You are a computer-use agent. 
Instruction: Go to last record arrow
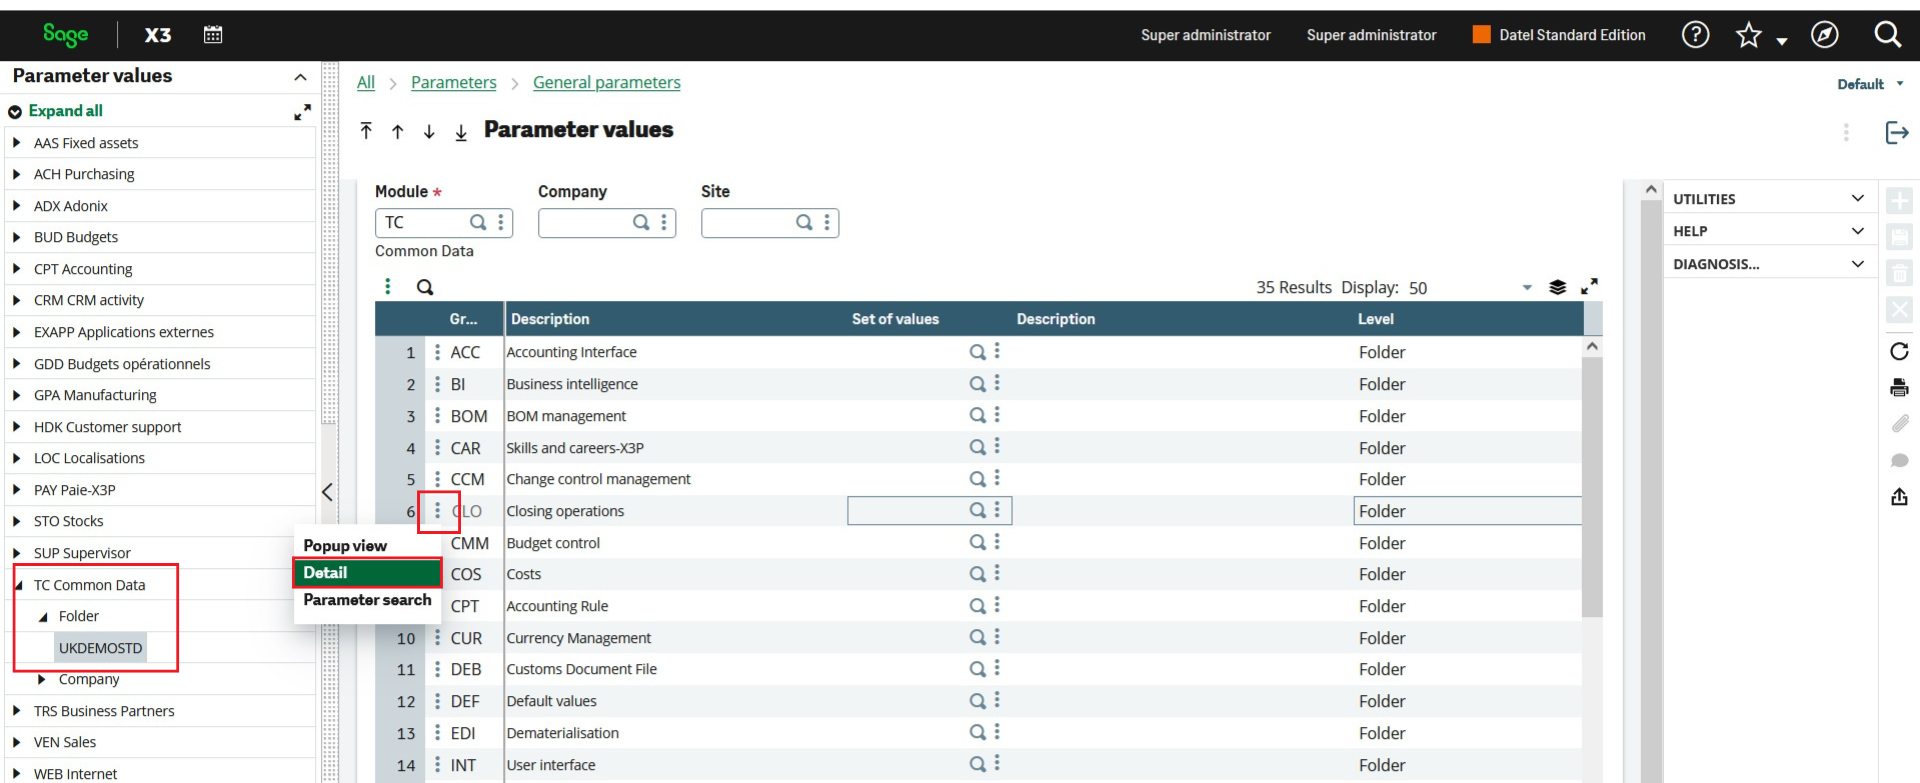click(x=461, y=132)
